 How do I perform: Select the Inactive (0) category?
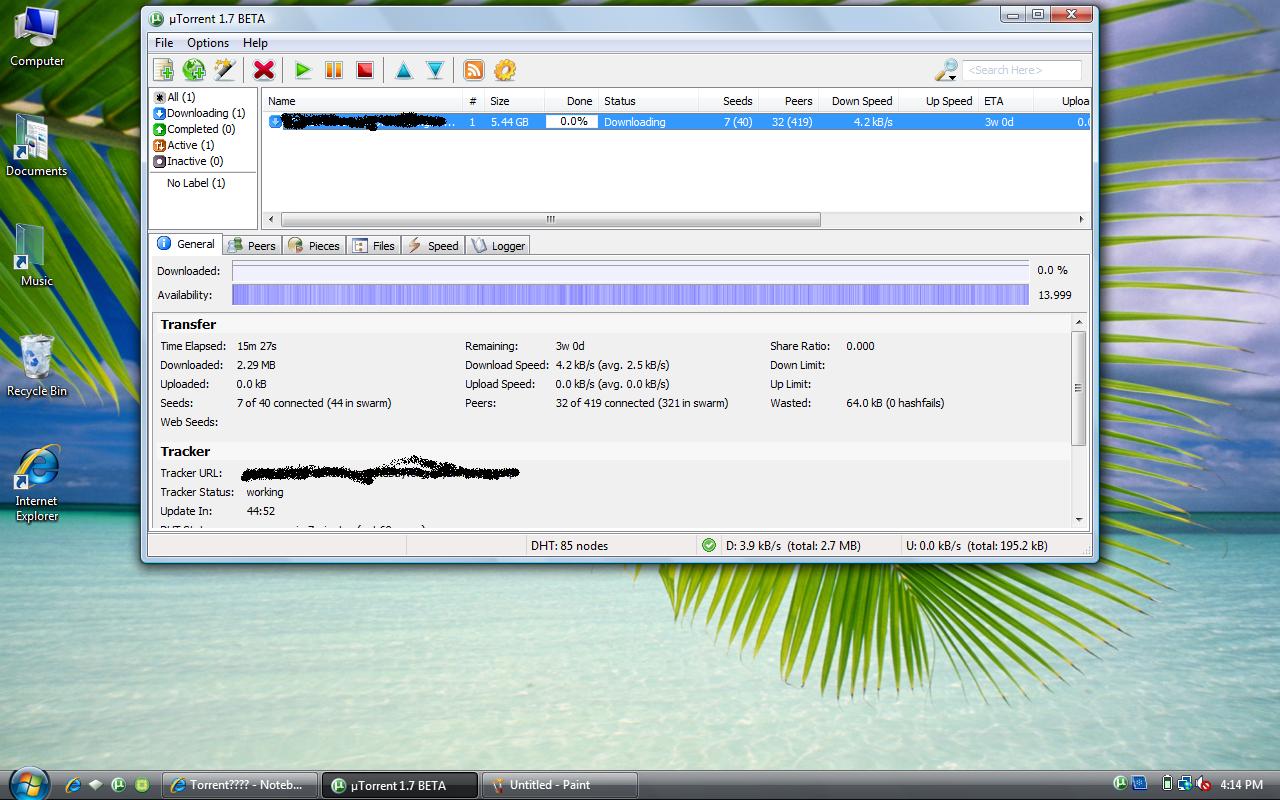187,161
